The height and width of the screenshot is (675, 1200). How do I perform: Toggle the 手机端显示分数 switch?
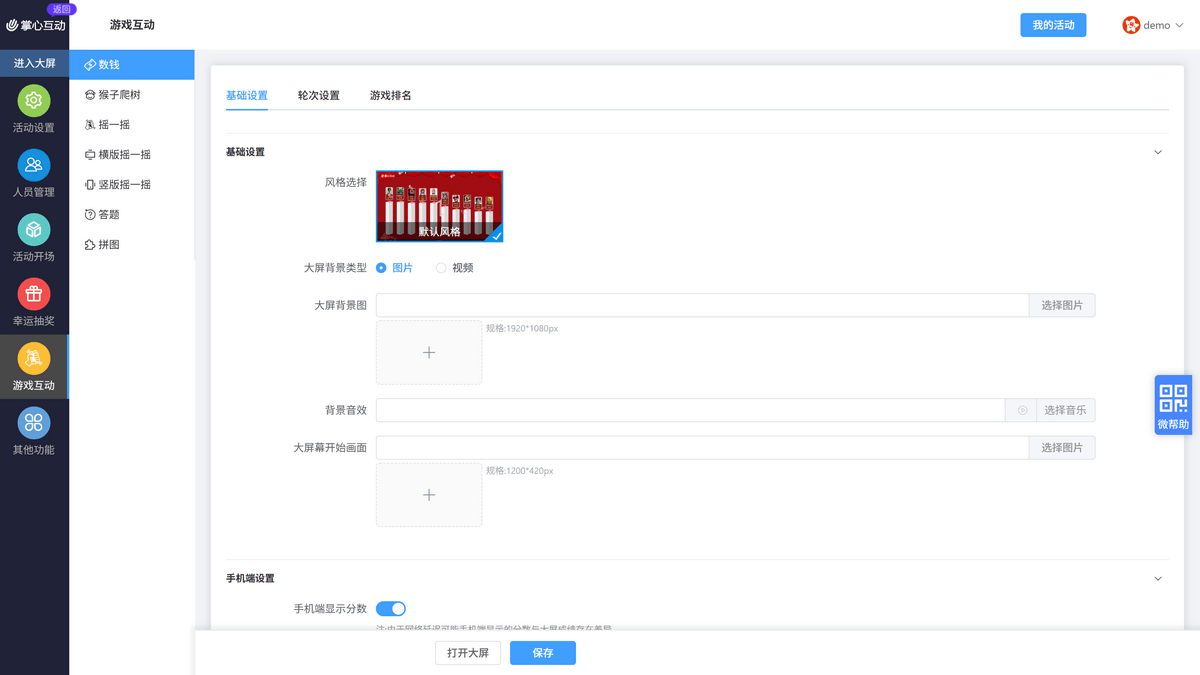391,608
